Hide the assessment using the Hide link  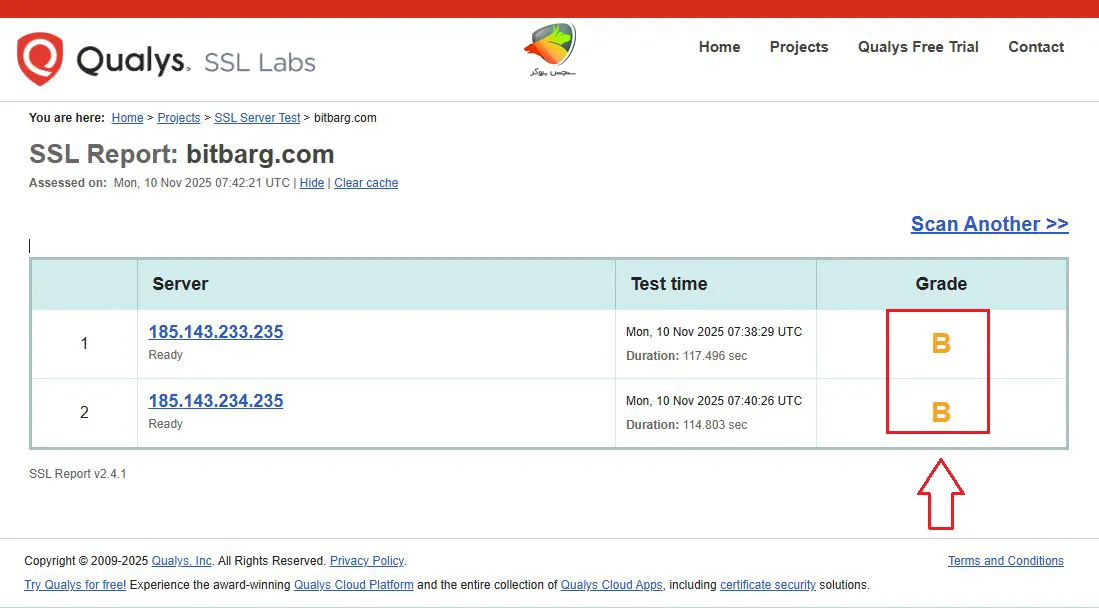pyautogui.click(x=312, y=183)
